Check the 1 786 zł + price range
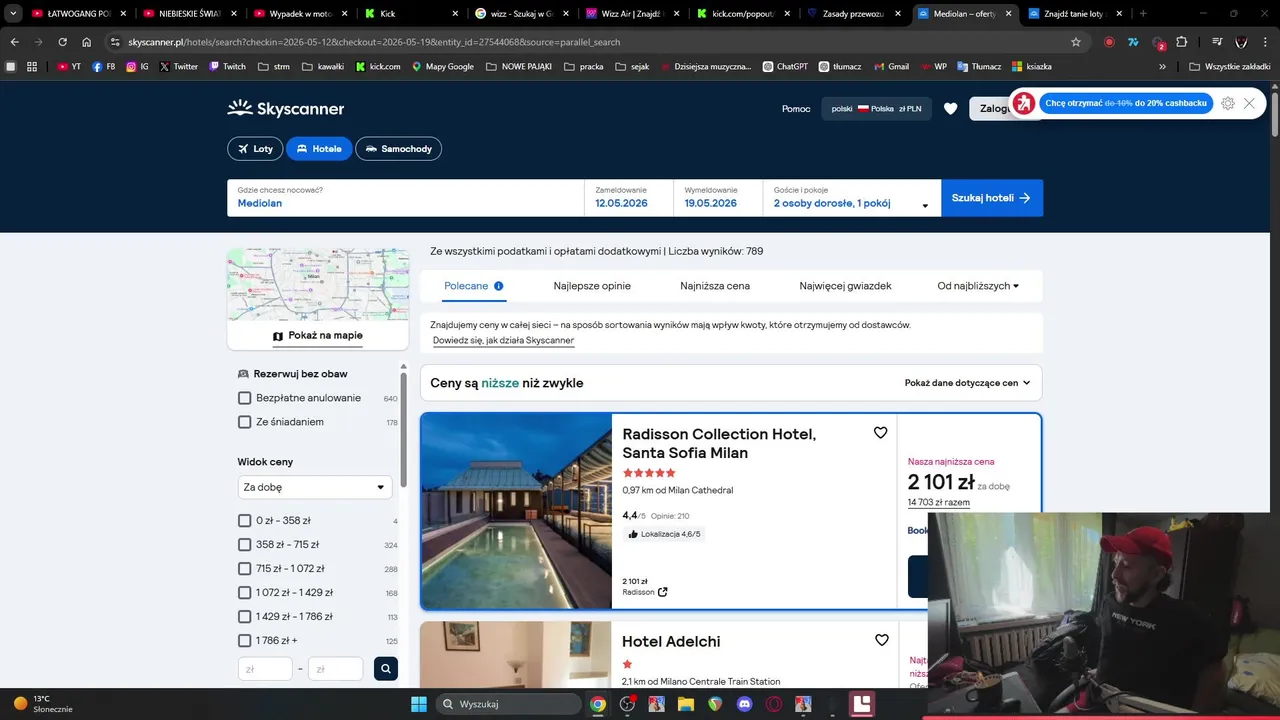Image resolution: width=1280 pixels, height=720 pixels. (244, 641)
